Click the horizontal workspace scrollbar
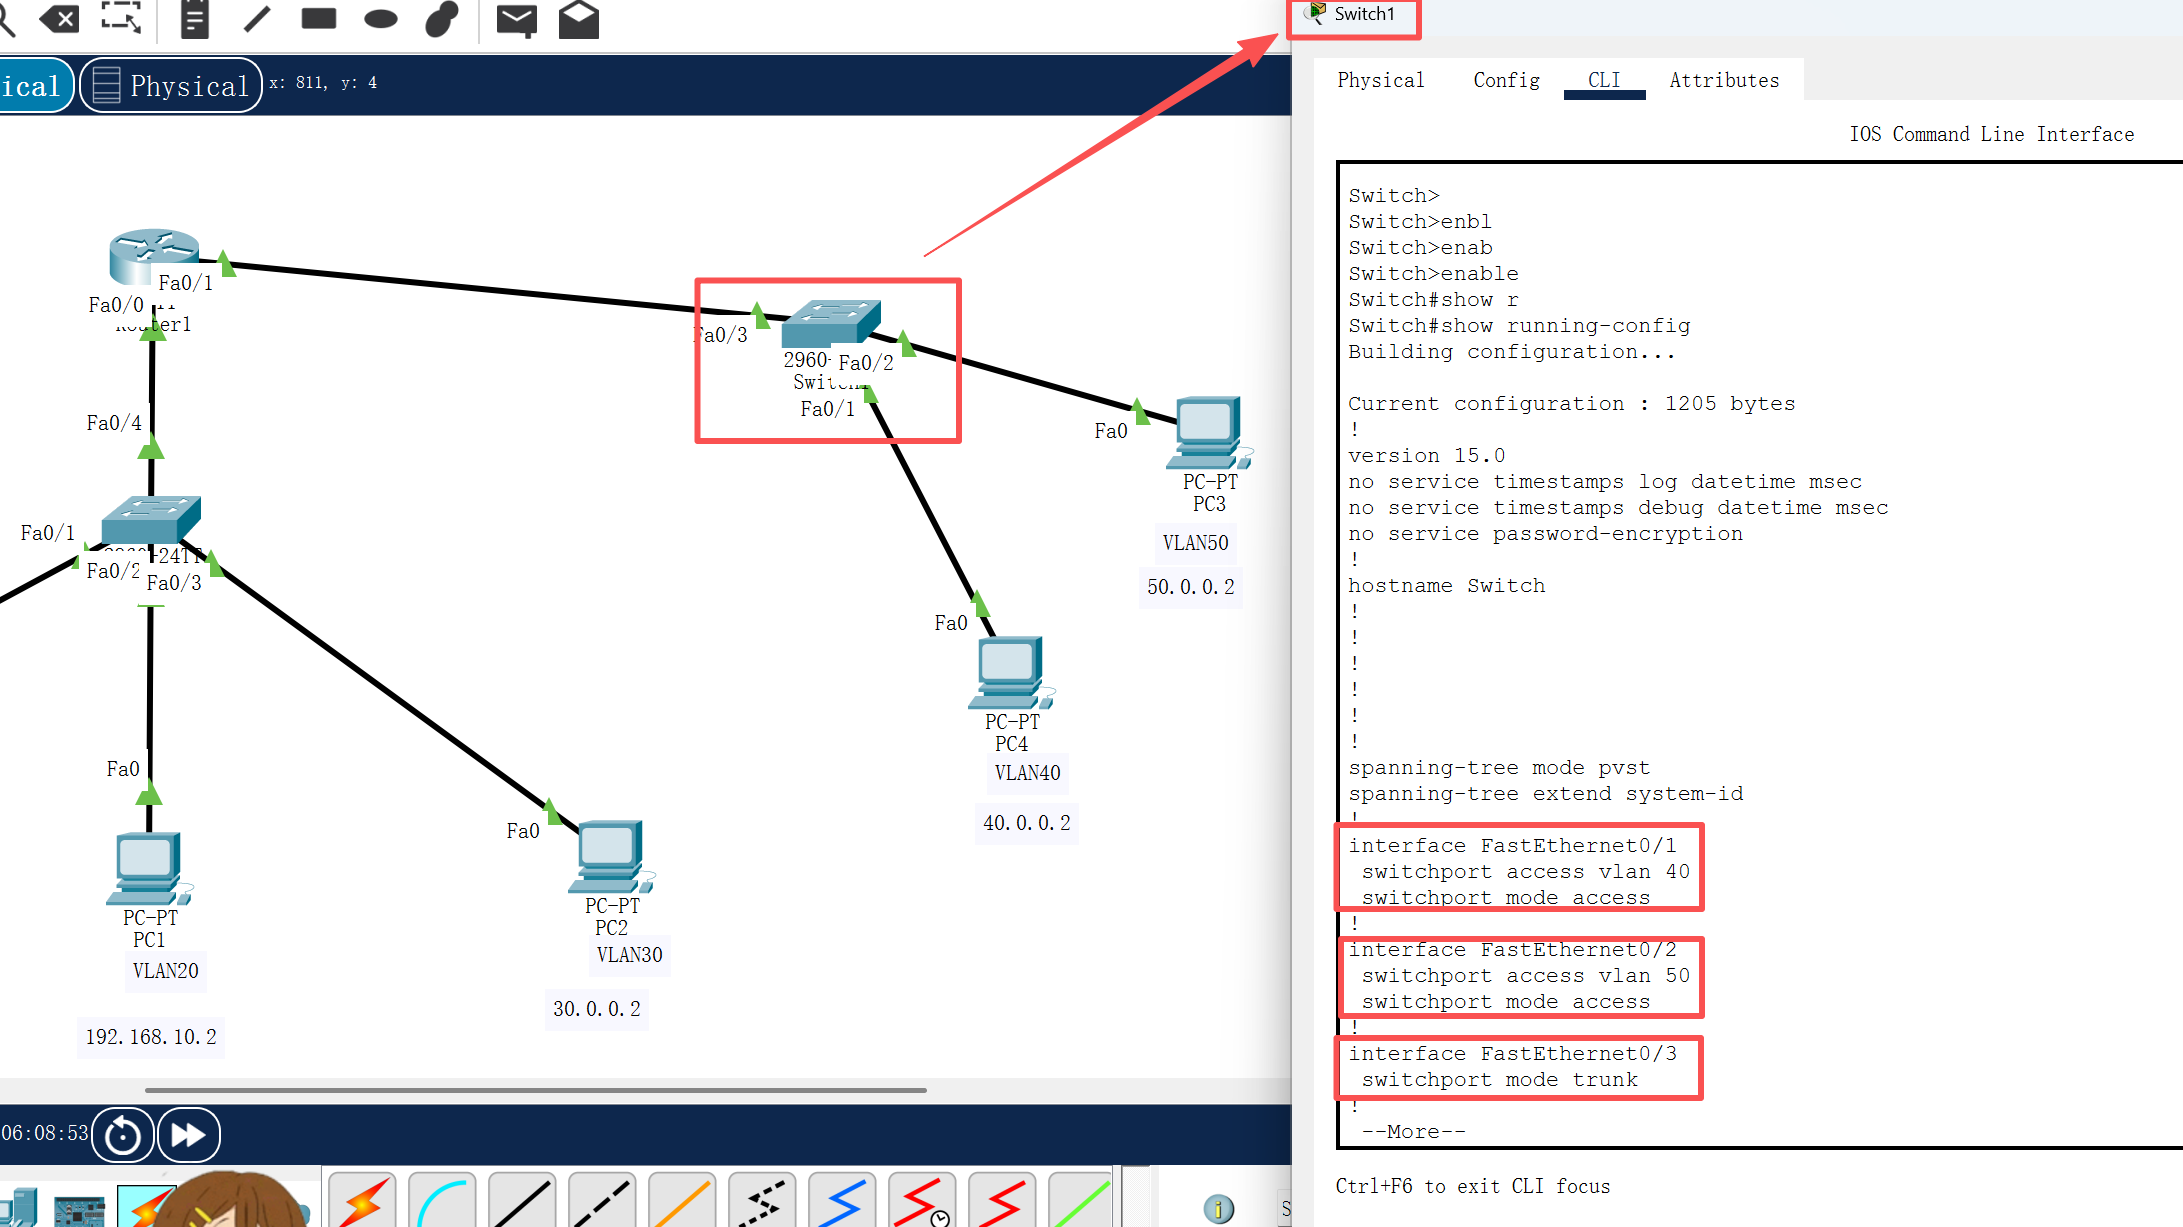The height and width of the screenshot is (1227, 2183). coord(535,1090)
